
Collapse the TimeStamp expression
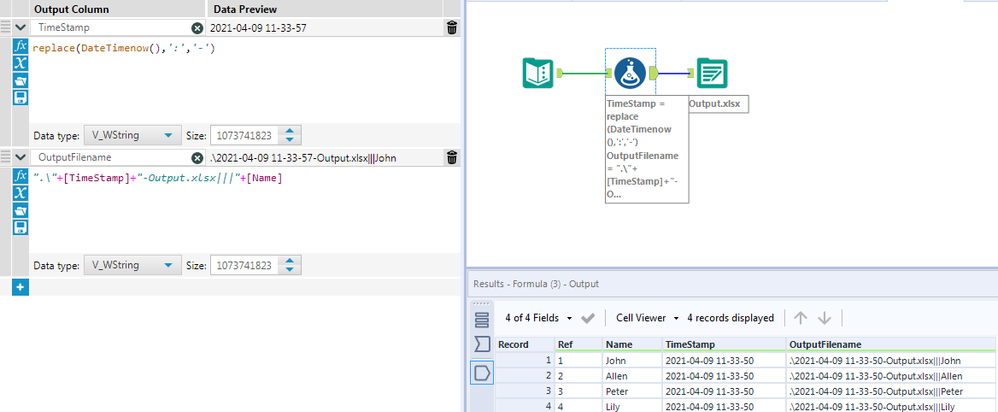coord(20,28)
